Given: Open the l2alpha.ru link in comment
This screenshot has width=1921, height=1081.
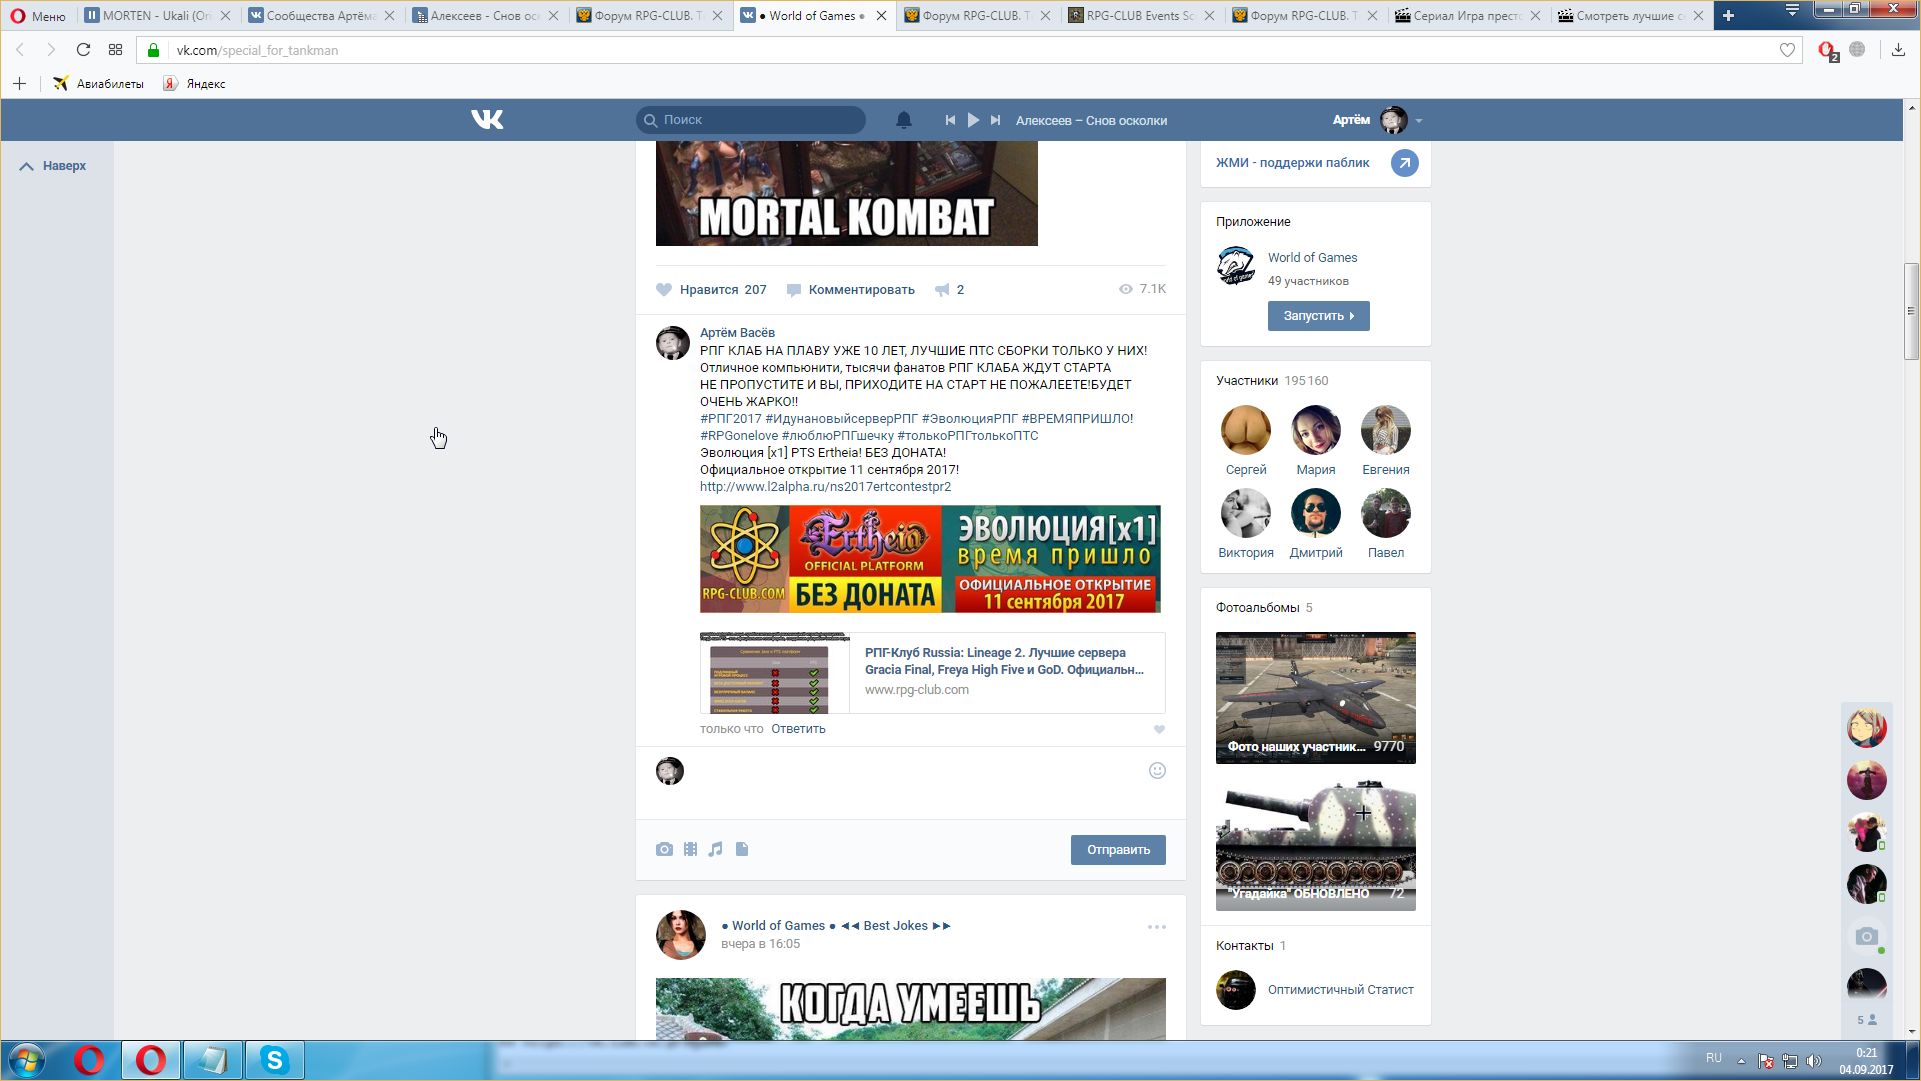Looking at the screenshot, I should click(x=825, y=487).
